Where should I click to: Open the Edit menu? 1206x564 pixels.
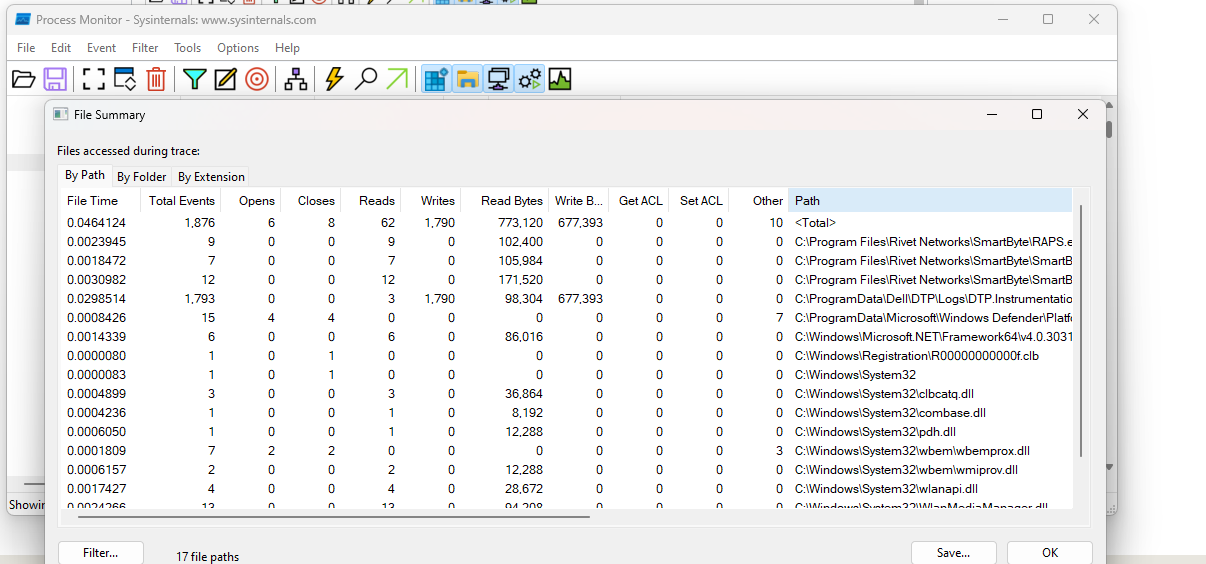point(61,48)
